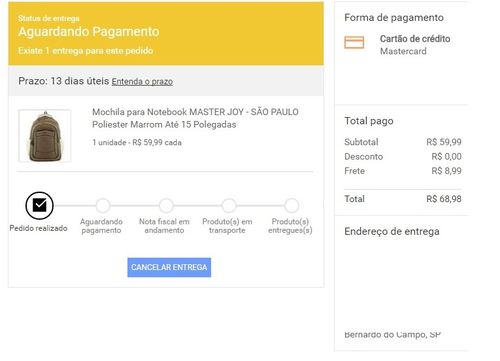
Task: Click the Aguardando pagamento step circle
Action: 103,205
